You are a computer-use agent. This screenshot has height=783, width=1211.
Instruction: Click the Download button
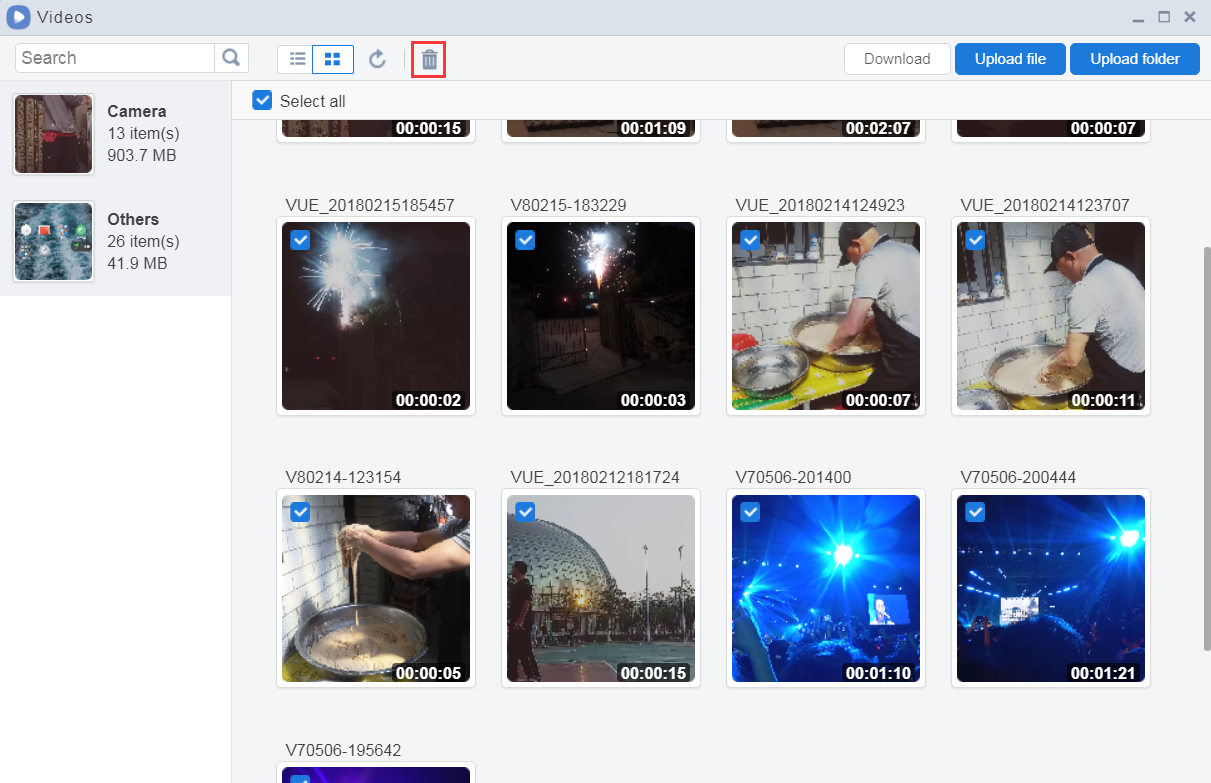click(x=897, y=59)
